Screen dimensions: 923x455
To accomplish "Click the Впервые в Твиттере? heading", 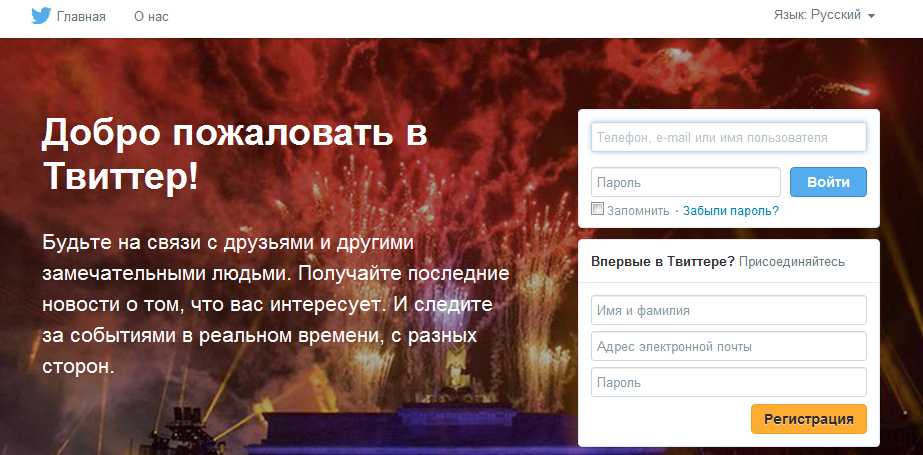I will (x=663, y=262).
